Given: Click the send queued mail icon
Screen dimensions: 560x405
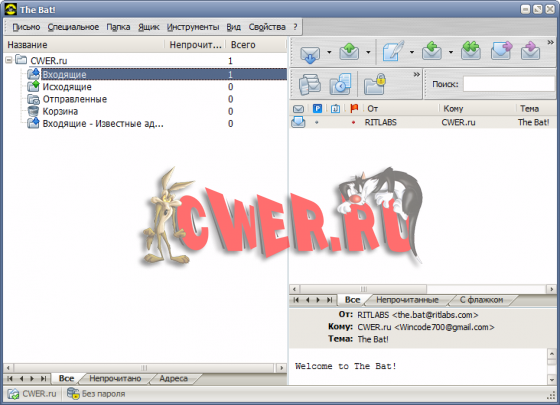Looking at the screenshot, I should point(349,52).
